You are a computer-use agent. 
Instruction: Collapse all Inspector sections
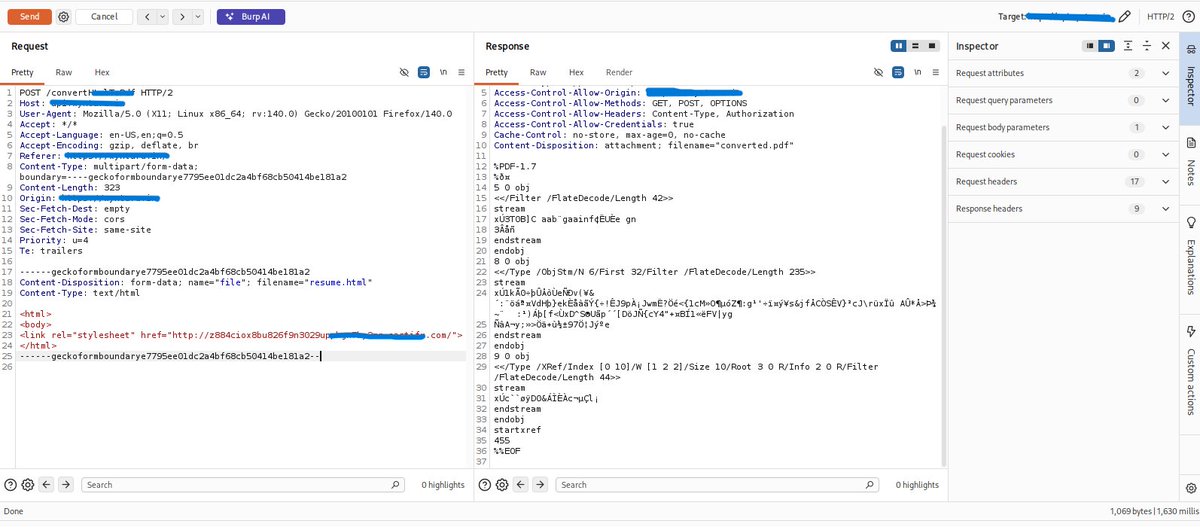[1147, 46]
